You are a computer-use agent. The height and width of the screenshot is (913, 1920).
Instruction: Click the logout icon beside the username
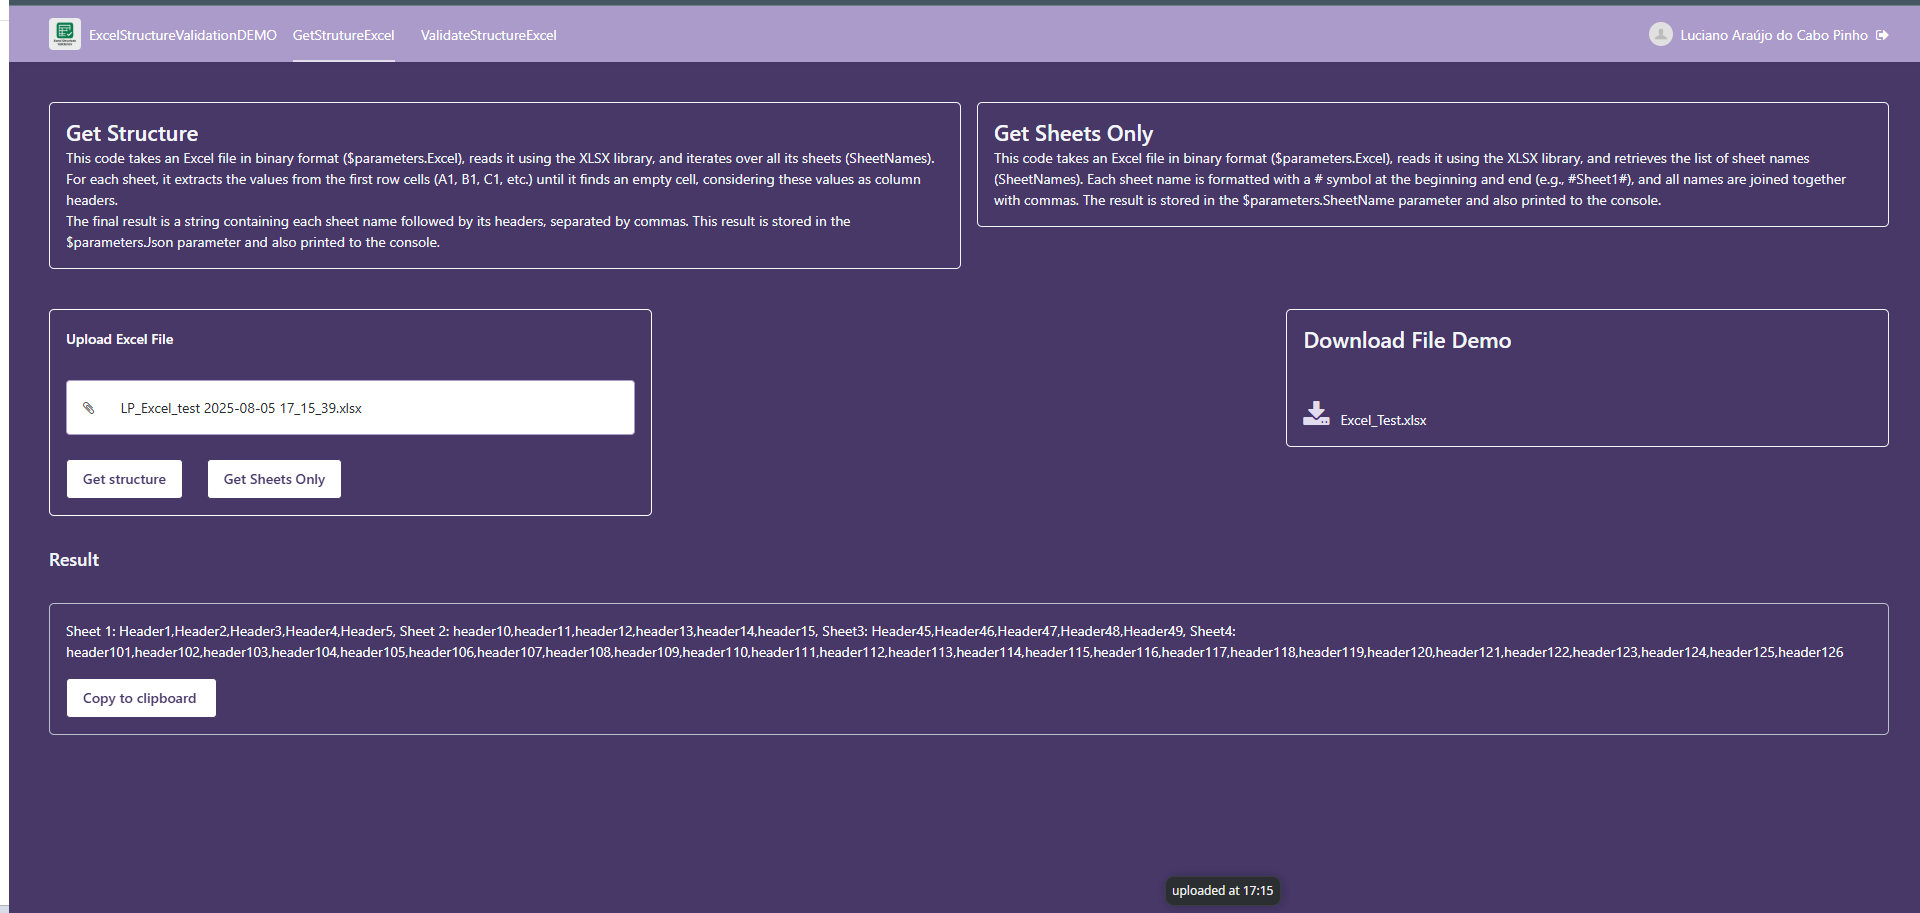point(1882,35)
